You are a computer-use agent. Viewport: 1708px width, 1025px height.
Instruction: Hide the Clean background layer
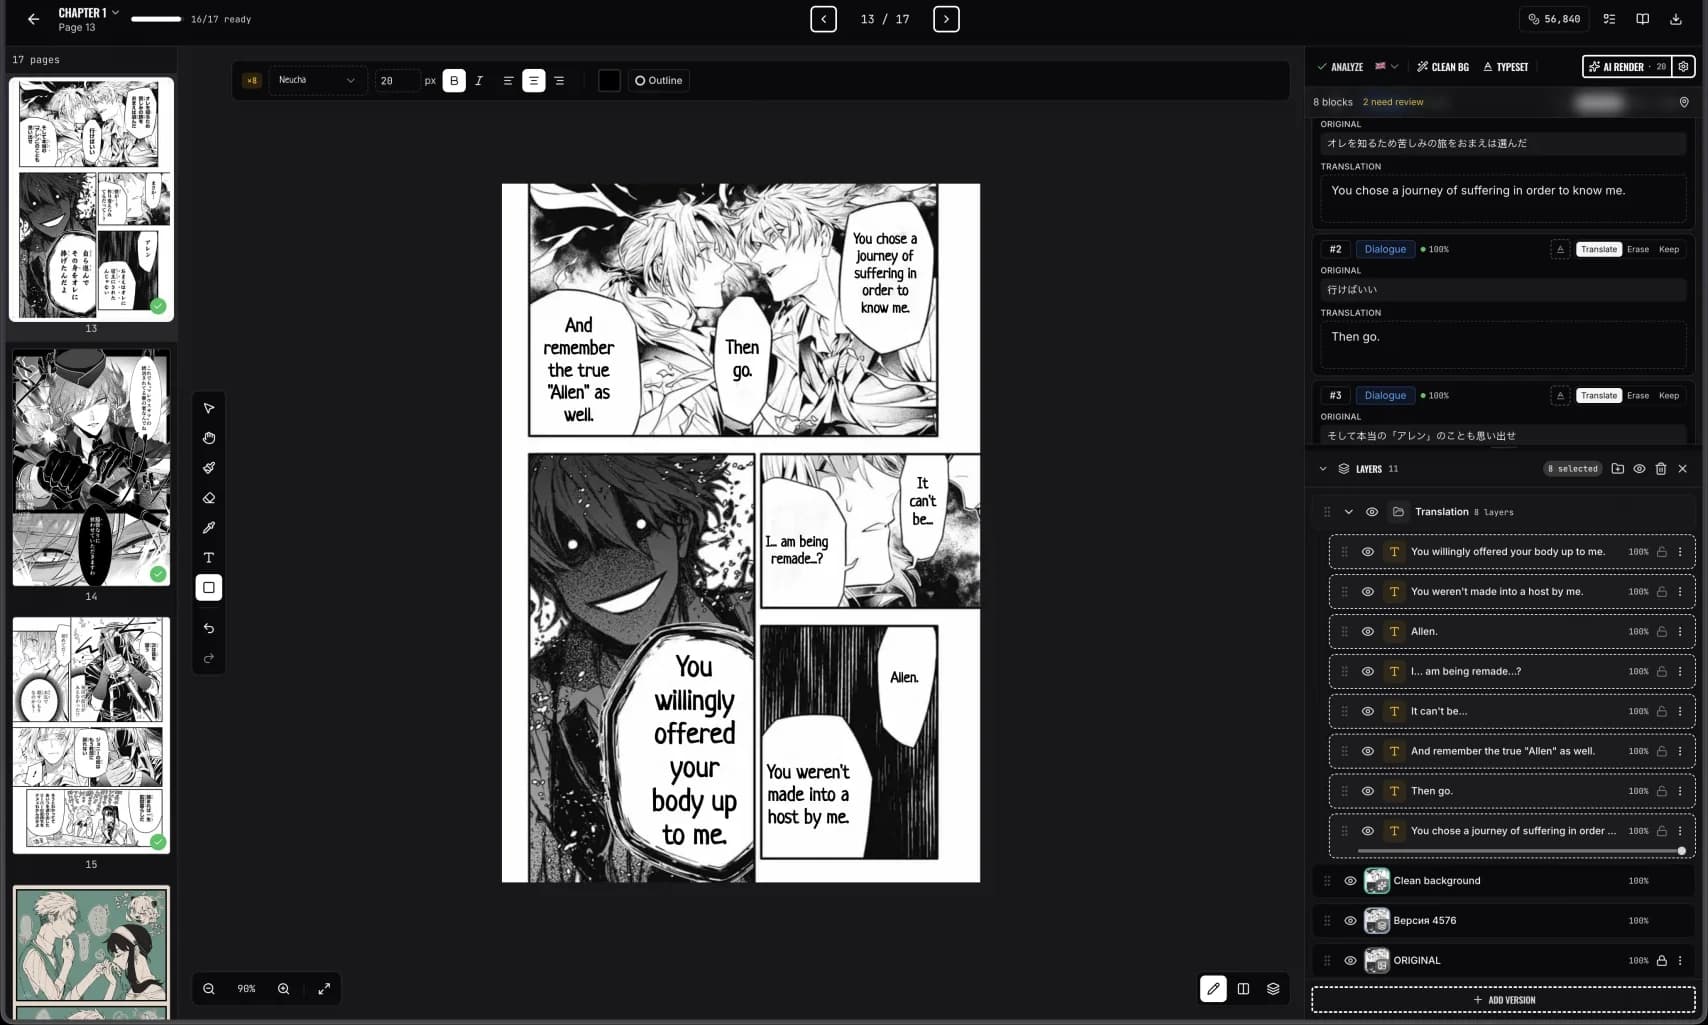point(1350,881)
